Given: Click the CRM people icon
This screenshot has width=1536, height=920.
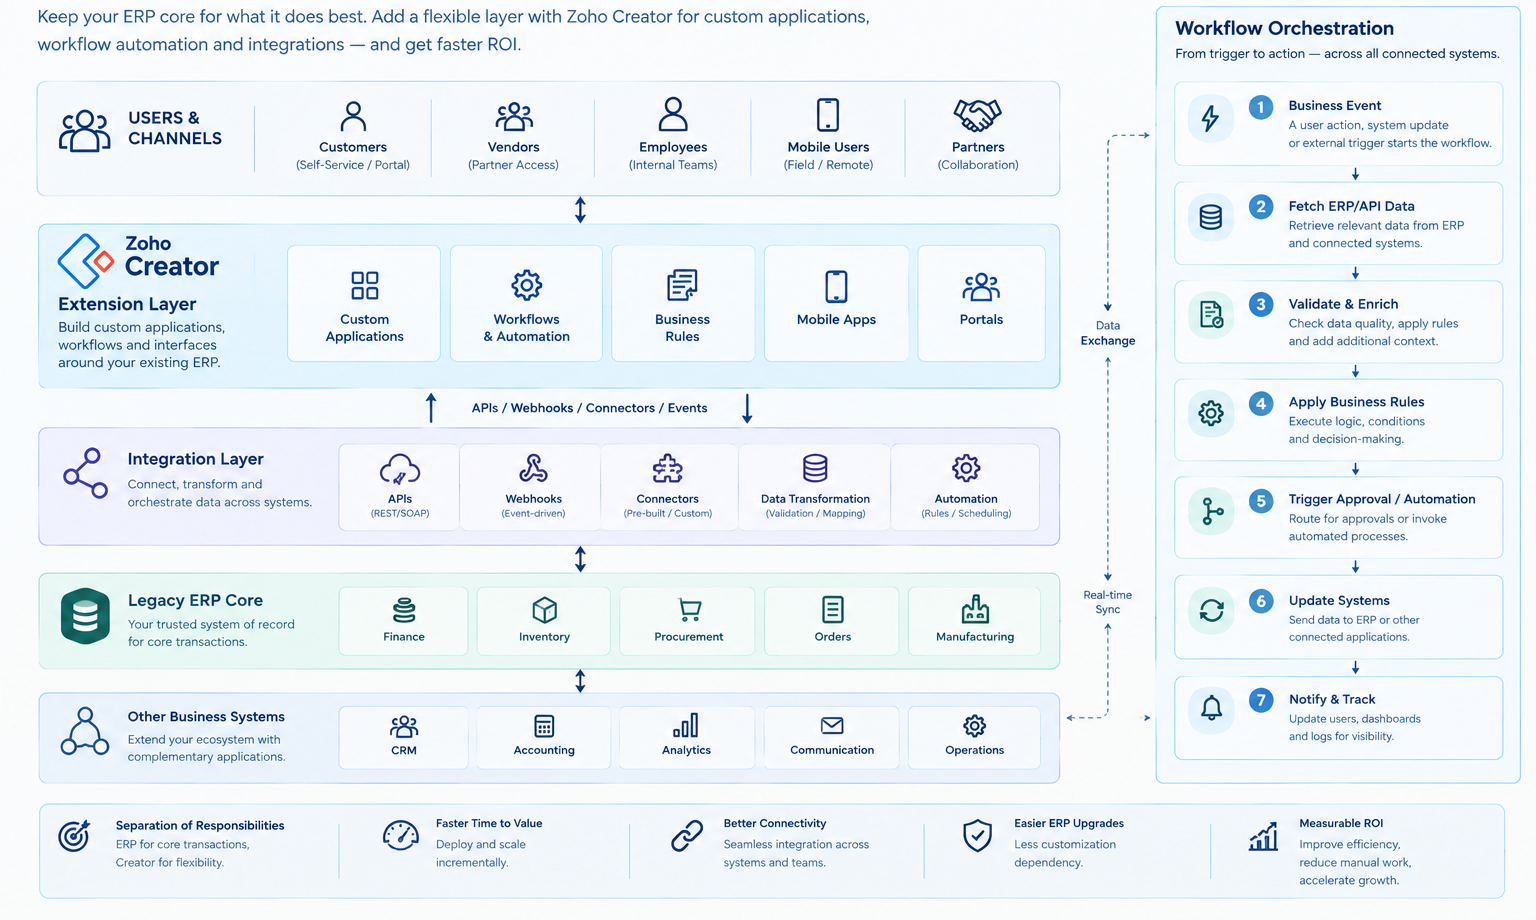Looking at the screenshot, I should click(404, 726).
